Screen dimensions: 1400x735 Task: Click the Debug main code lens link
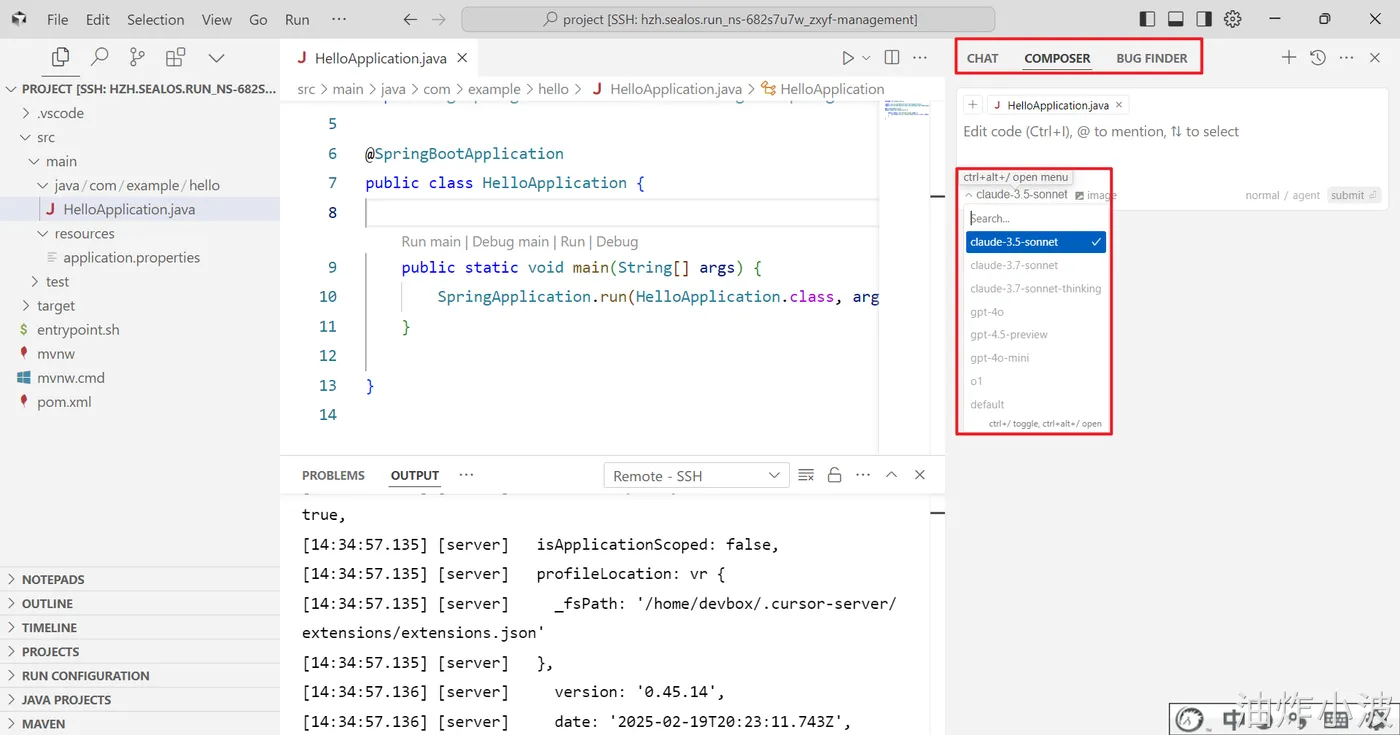coord(510,241)
